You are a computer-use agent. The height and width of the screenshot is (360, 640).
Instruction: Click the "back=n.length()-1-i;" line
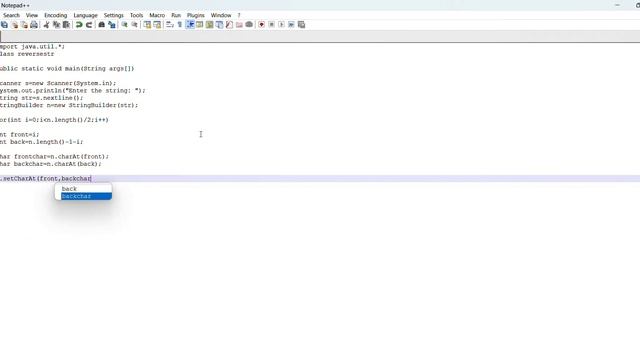tap(41, 142)
